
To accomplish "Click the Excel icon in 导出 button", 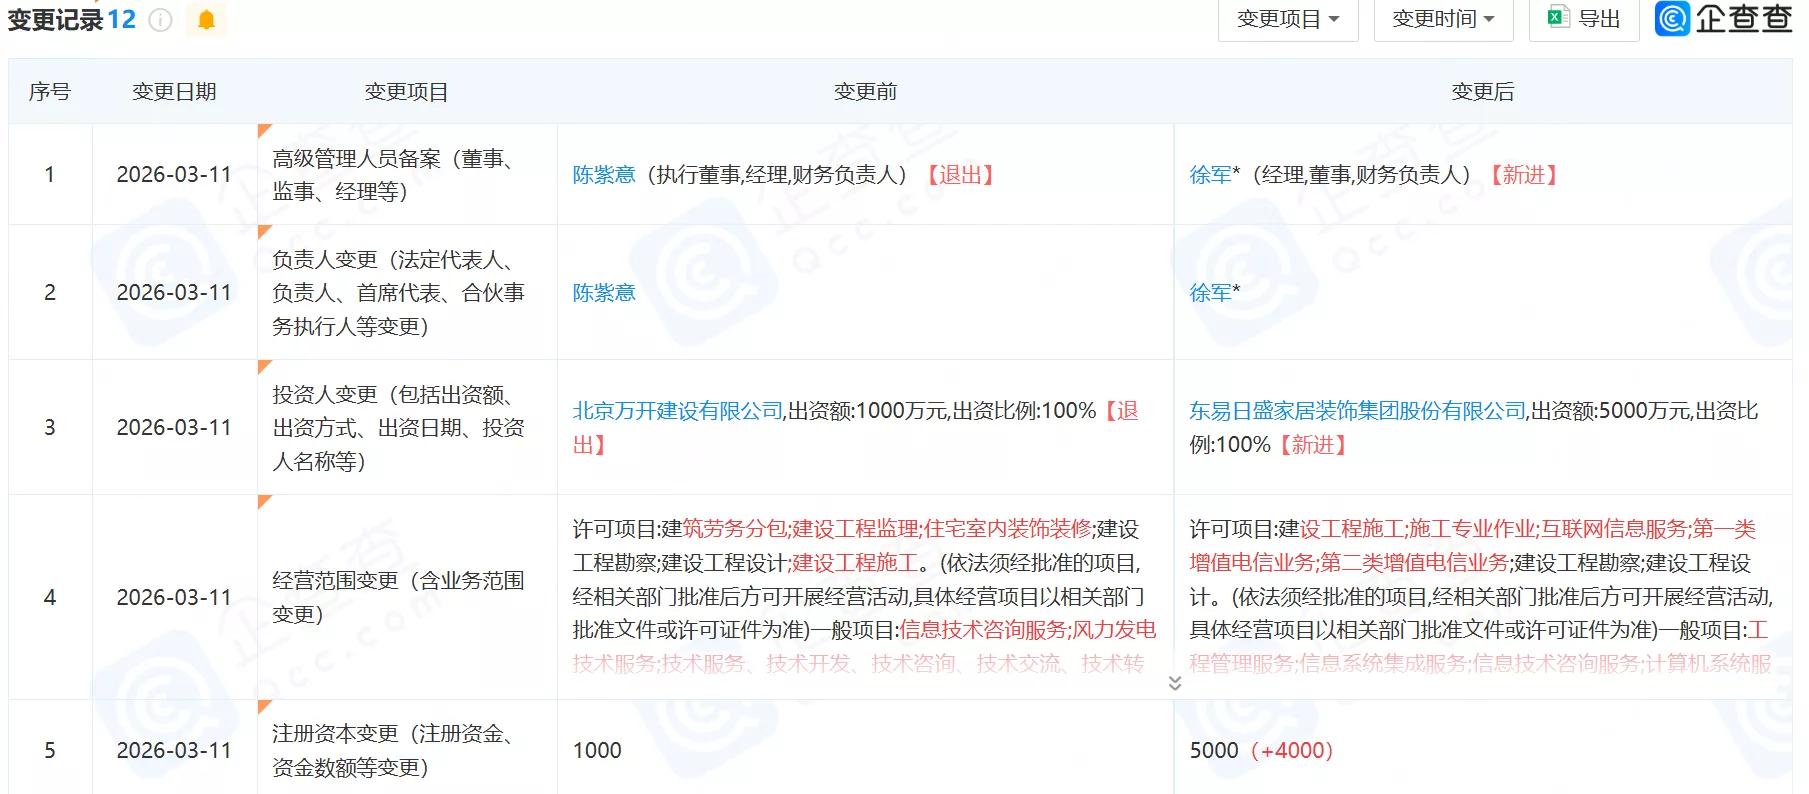I will point(1558,18).
